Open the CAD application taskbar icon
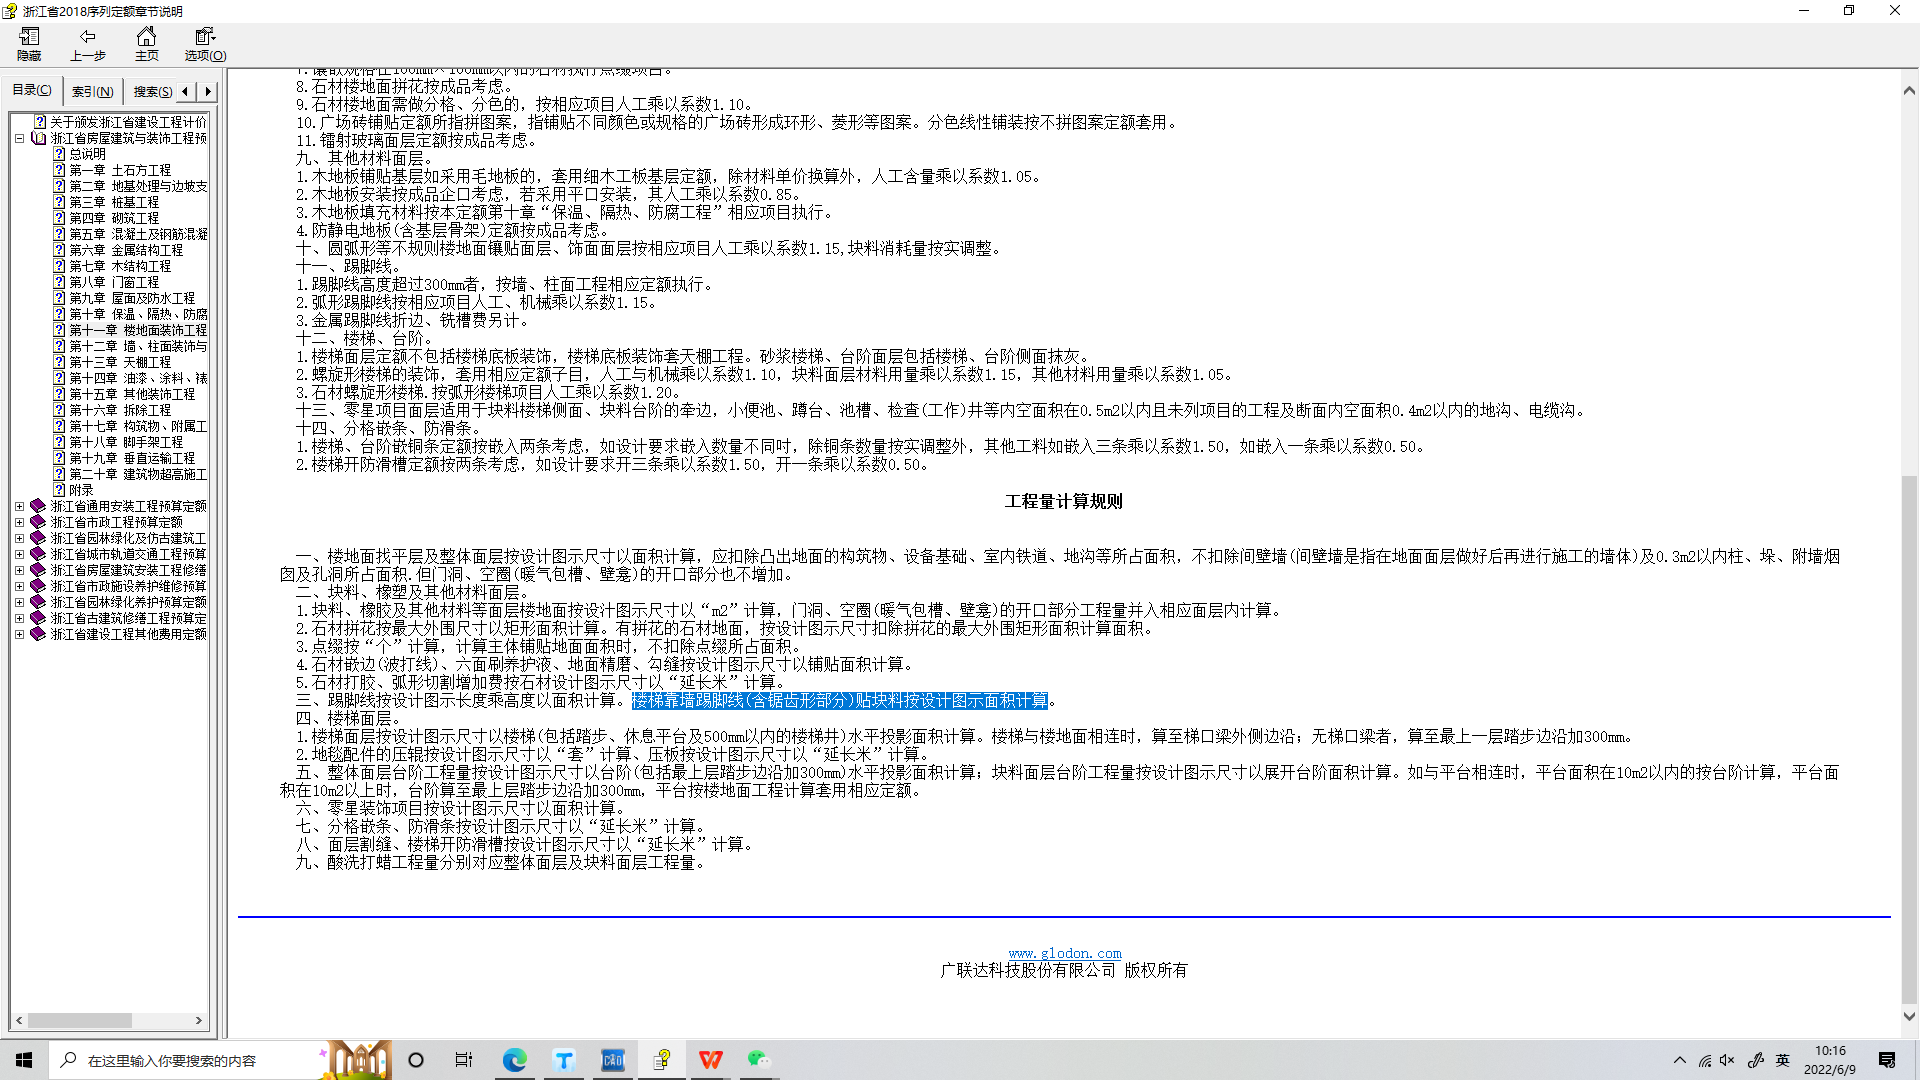The height and width of the screenshot is (1080, 1920). [x=613, y=1060]
